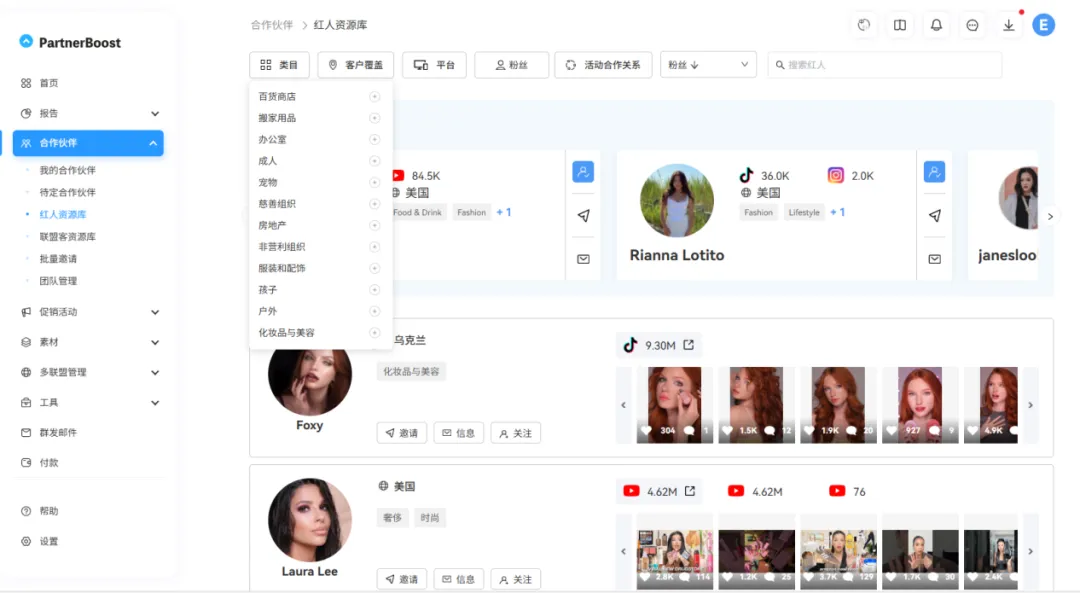Click the send invite icon on Rianna Lotito card
This screenshot has width=1080, height=593.
[x=934, y=216]
